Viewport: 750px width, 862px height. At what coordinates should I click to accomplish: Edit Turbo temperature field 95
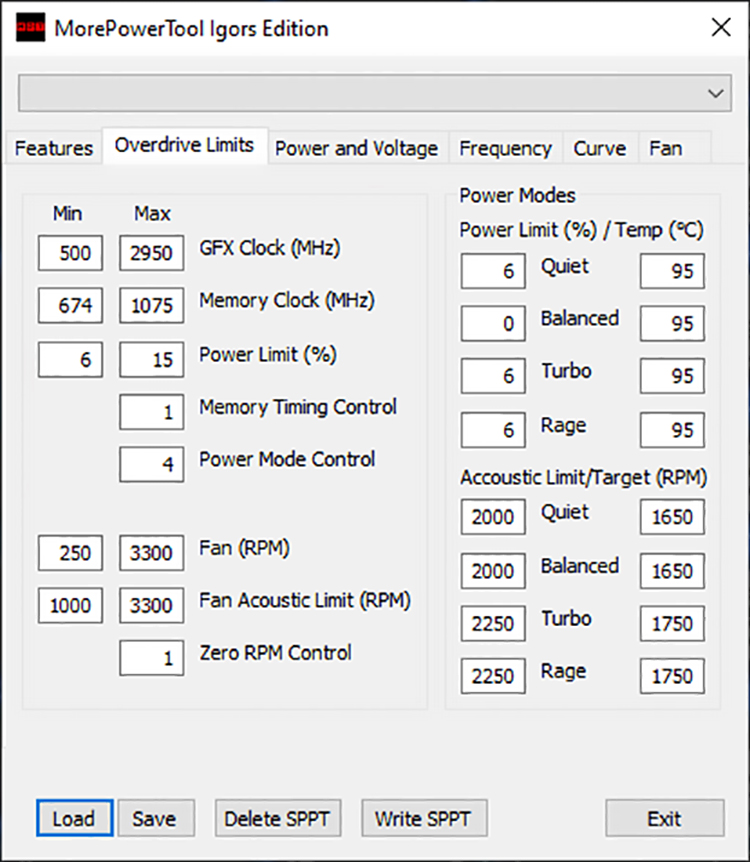pos(672,375)
